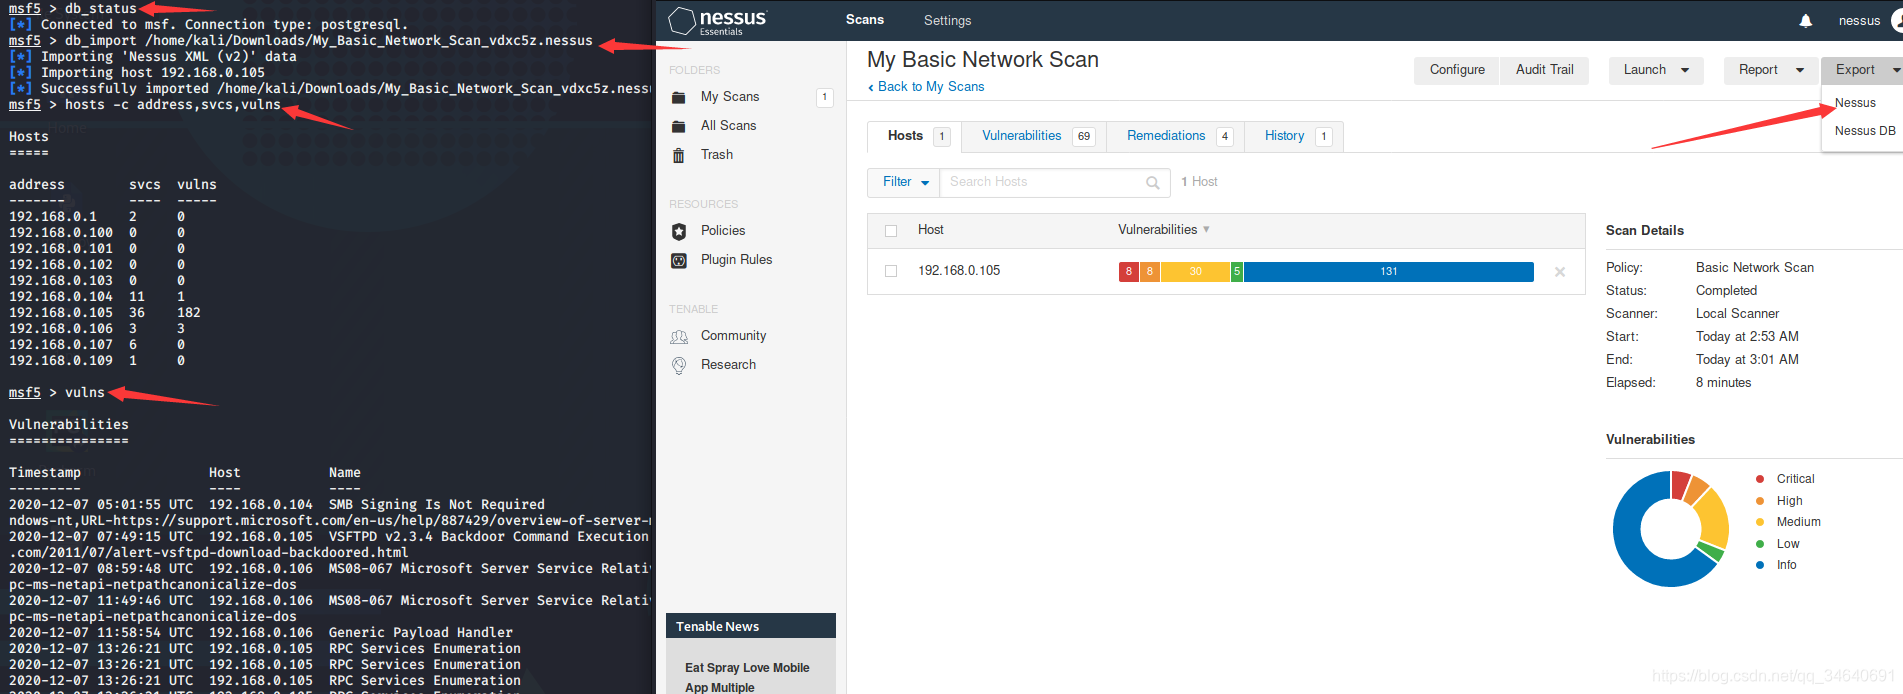Image resolution: width=1903 pixels, height=694 pixels.
Task: Click the Info legend entry
Action: (1777, 565)
